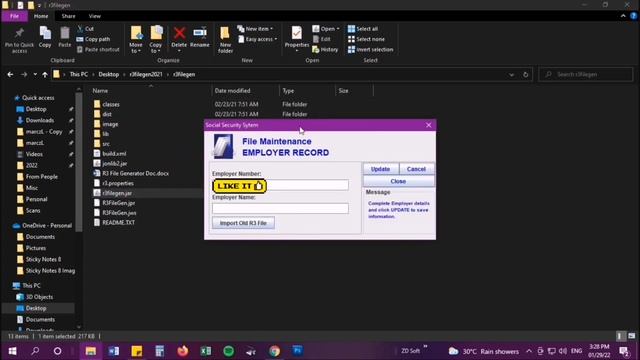Viewport: 640px width, 360px height.
Task: Click the Employer Number input field
Action: click(280, 185)
